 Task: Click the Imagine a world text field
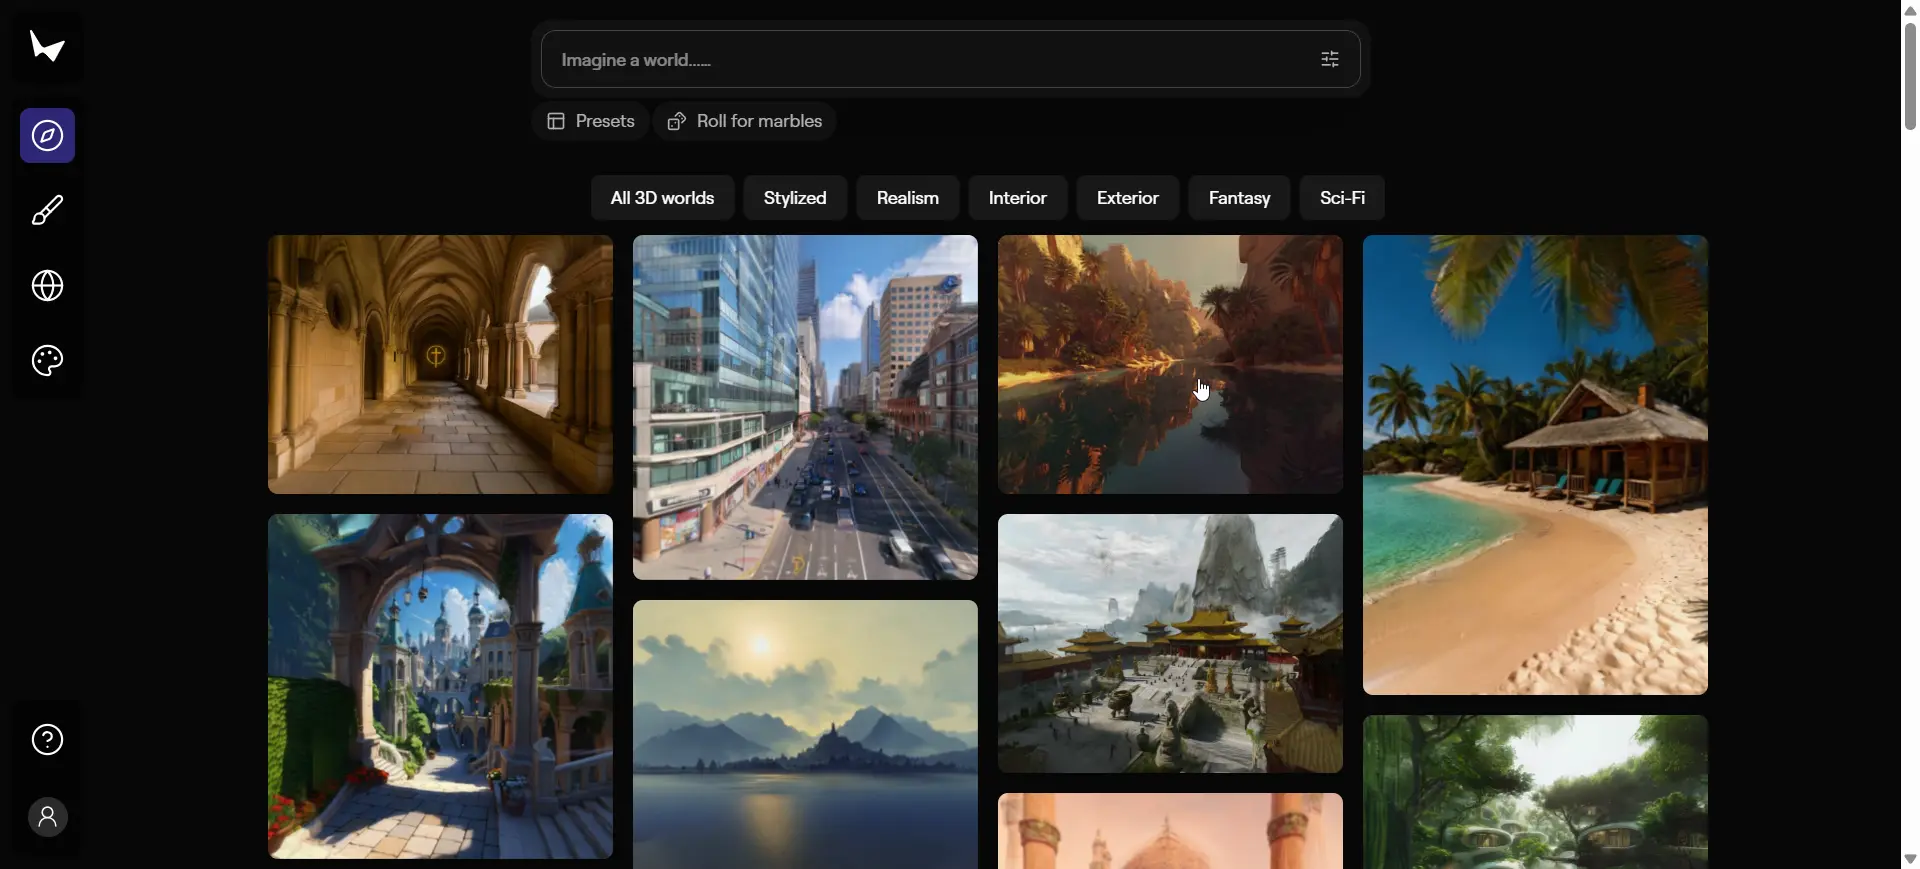coord(920,60)
